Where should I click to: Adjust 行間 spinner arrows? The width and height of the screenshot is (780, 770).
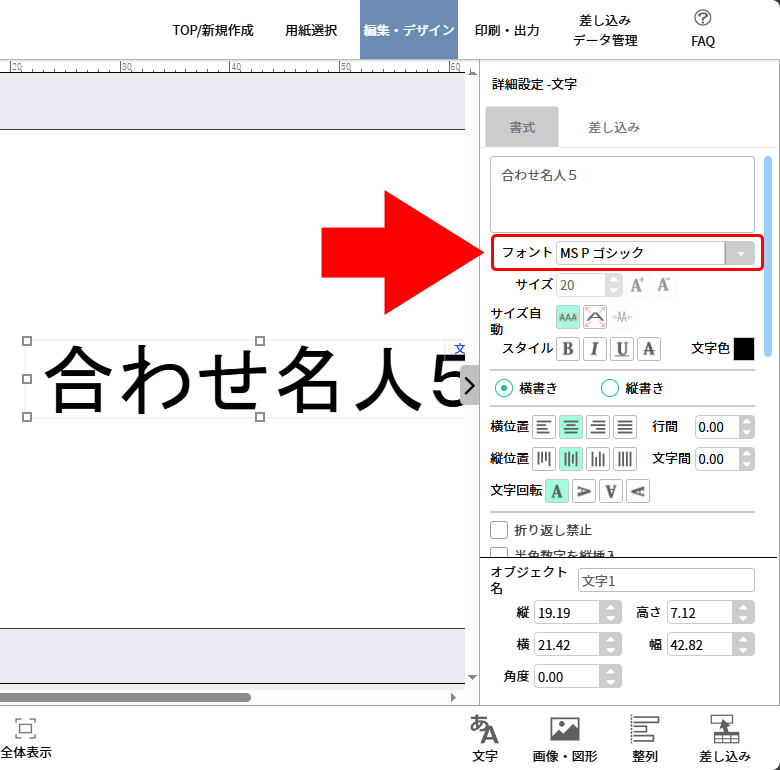746,427
